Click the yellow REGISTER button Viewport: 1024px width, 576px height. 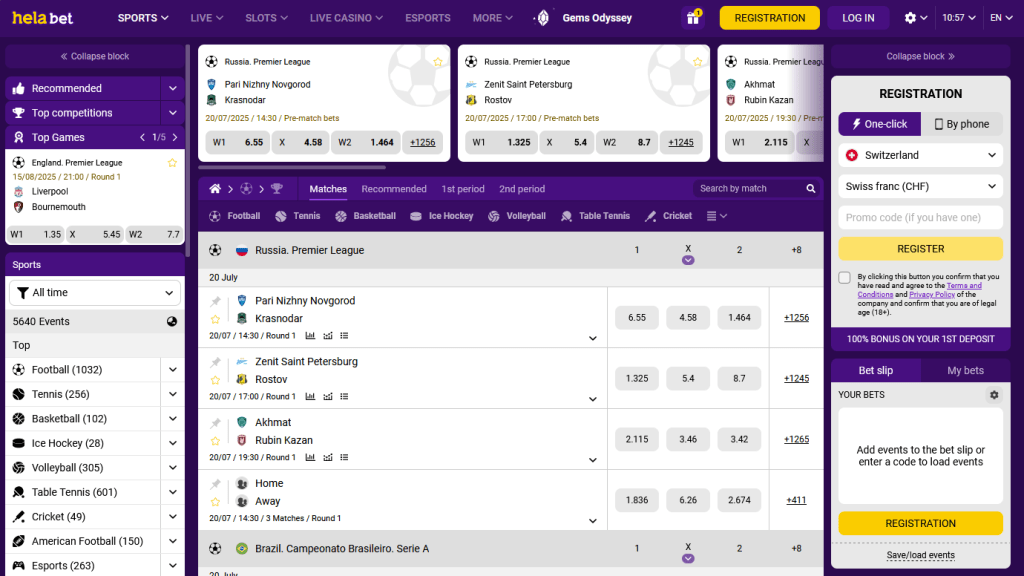pyautogui.click(x=920, y=249)
